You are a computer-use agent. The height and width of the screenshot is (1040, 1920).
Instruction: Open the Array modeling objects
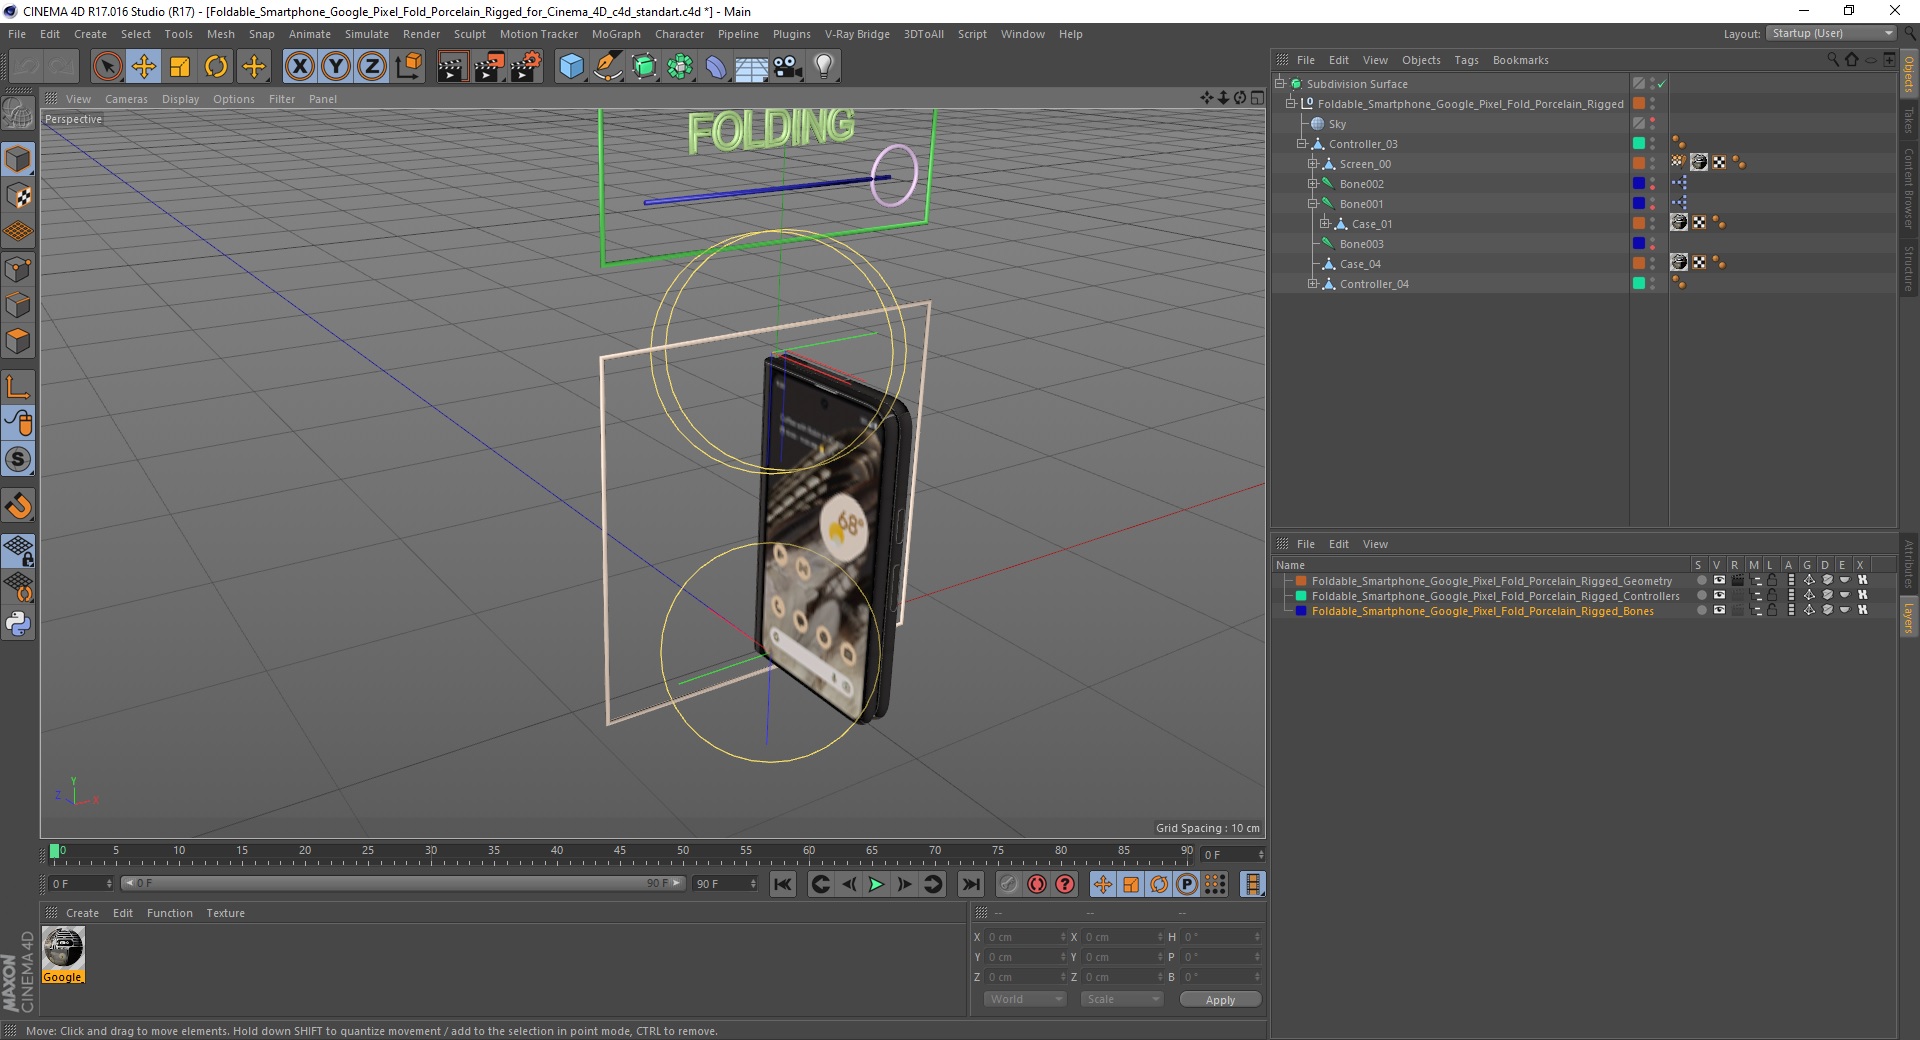pyautogui.click(x=680, y=67)
